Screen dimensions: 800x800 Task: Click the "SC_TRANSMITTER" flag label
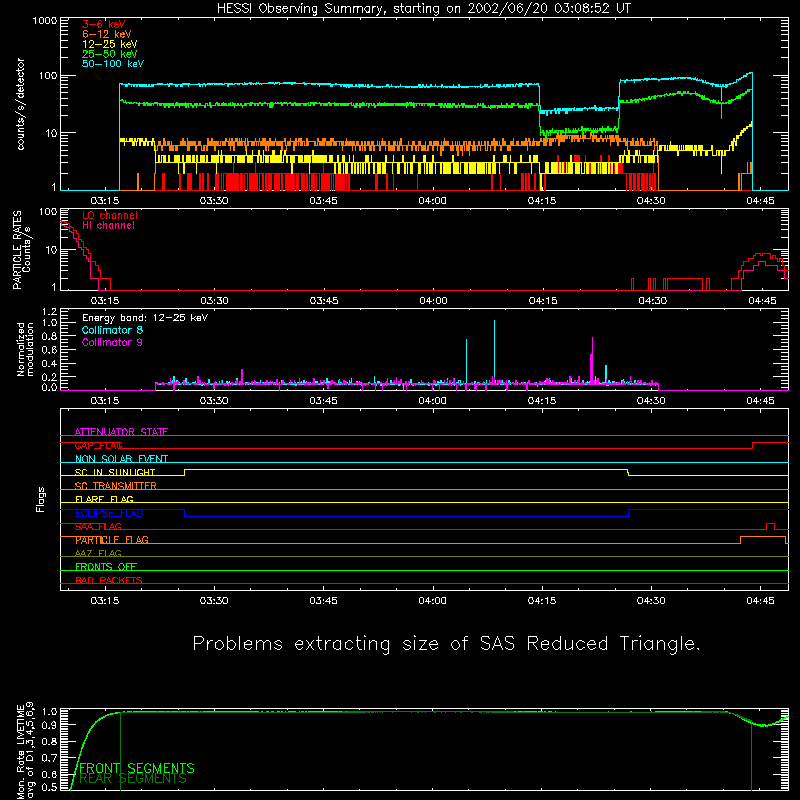116,486
